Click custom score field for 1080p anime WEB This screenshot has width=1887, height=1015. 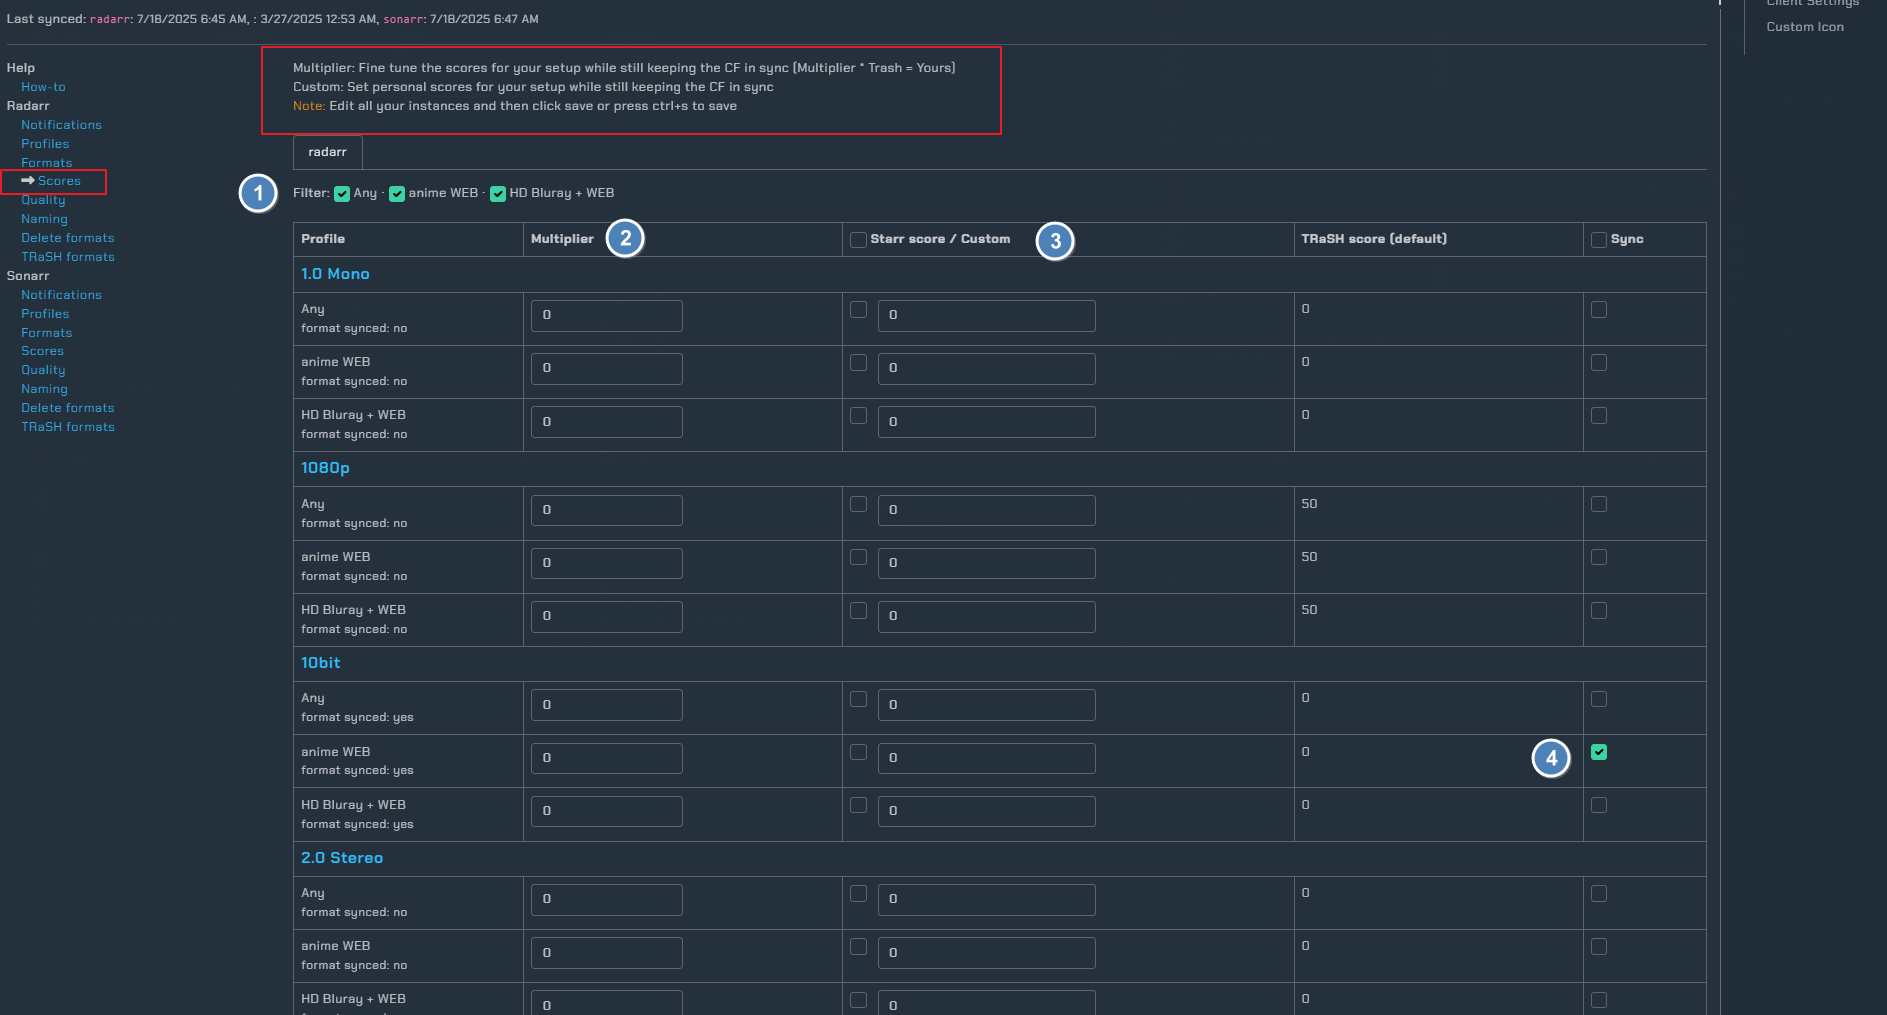(987, 563)
